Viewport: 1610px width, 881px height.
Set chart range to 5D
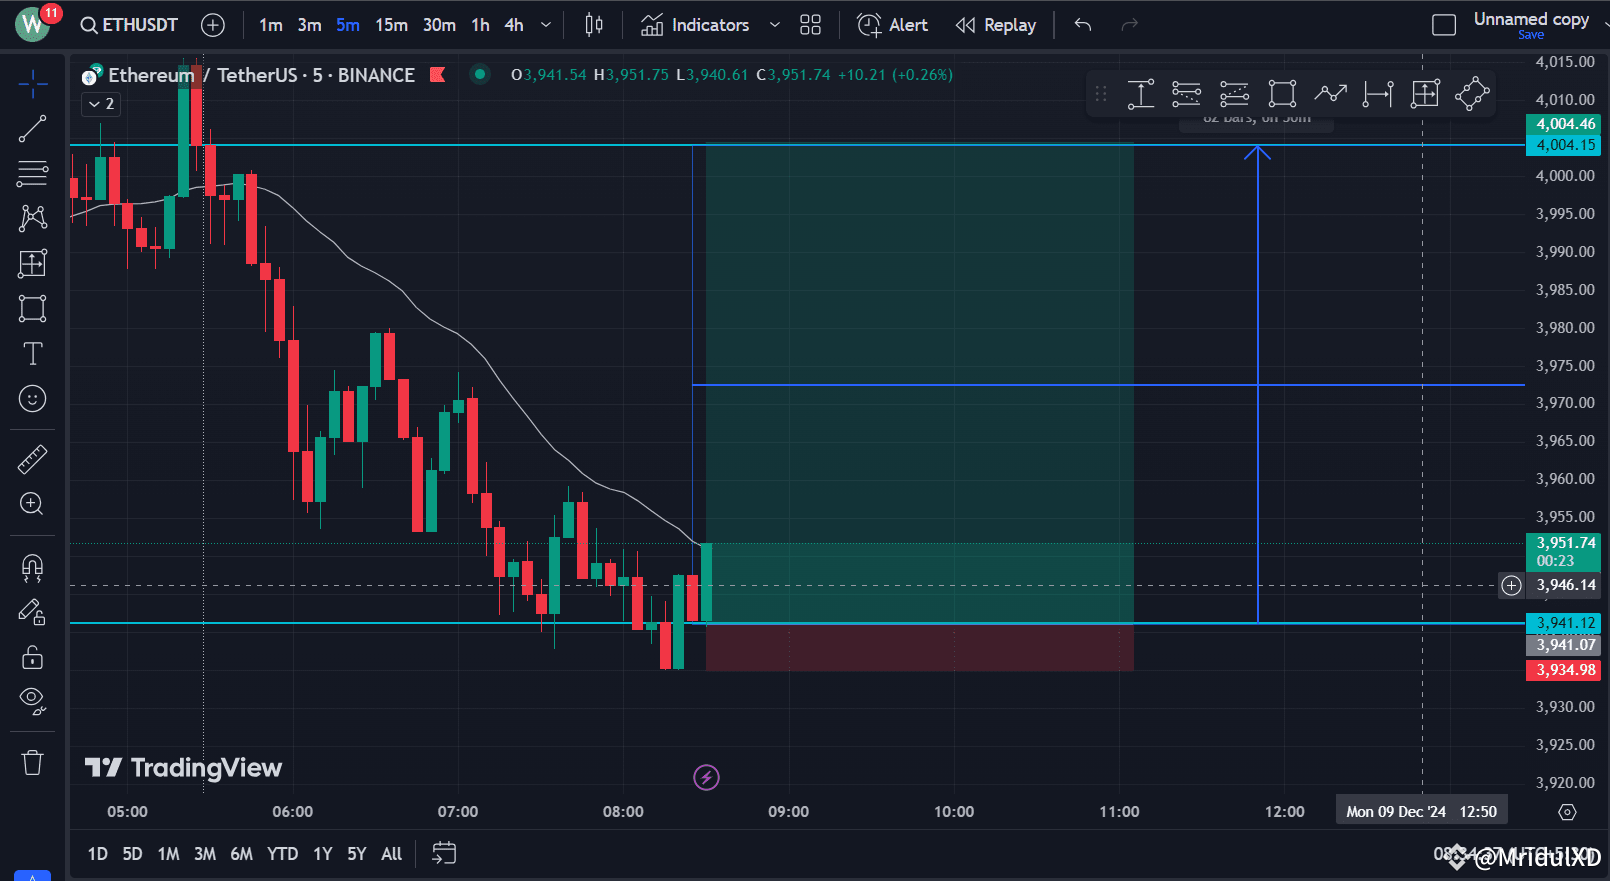pyautogui.click(x=132, y=854)
